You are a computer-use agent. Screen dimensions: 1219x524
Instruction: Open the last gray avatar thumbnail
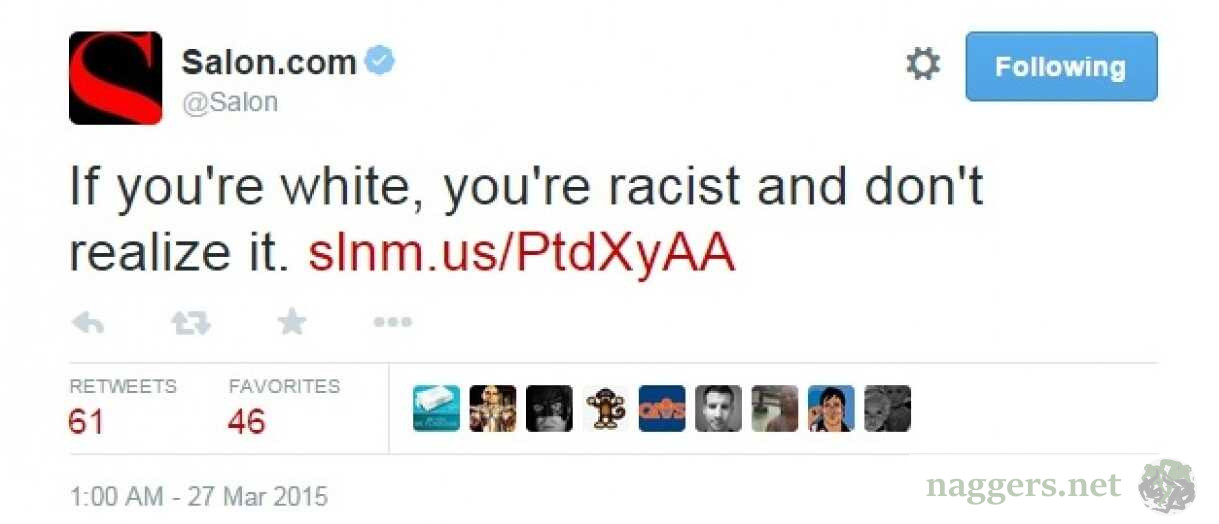tap(887, 408)
